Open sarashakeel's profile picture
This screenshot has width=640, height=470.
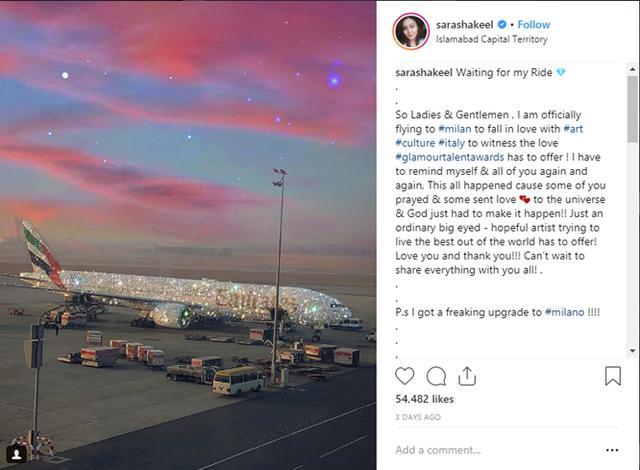pos(410,31)
